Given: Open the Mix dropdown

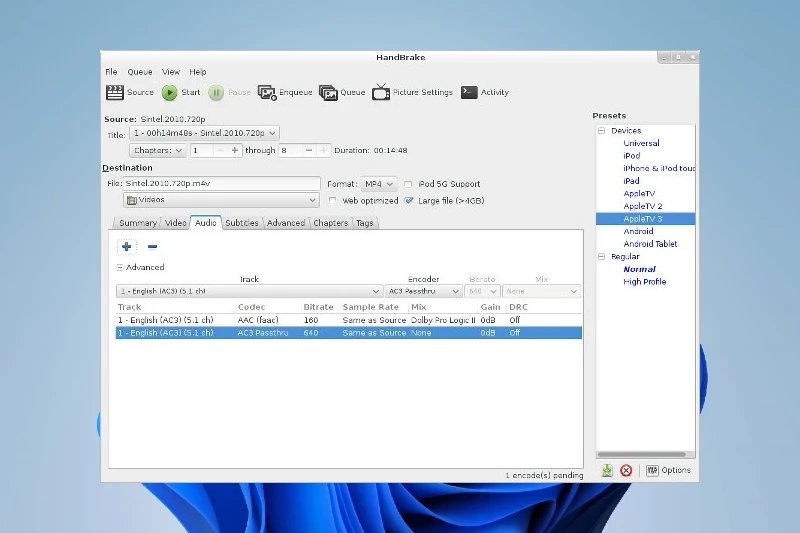Looking at the screenshot, I should click(x=541, y=291).
